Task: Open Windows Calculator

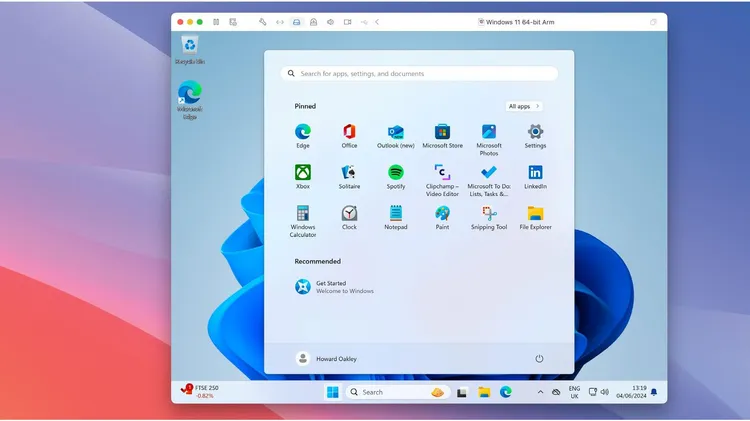Action: click(303, 221)
